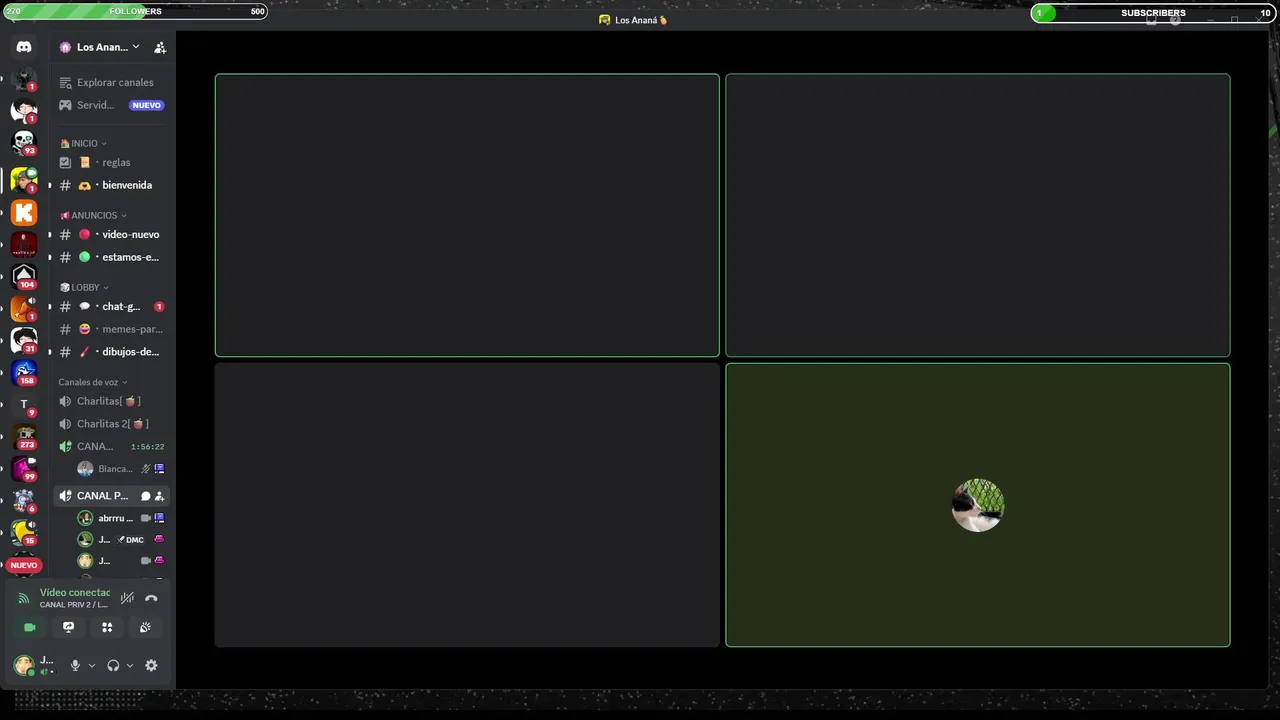Disconnect from the voice call

coord(151,598)
